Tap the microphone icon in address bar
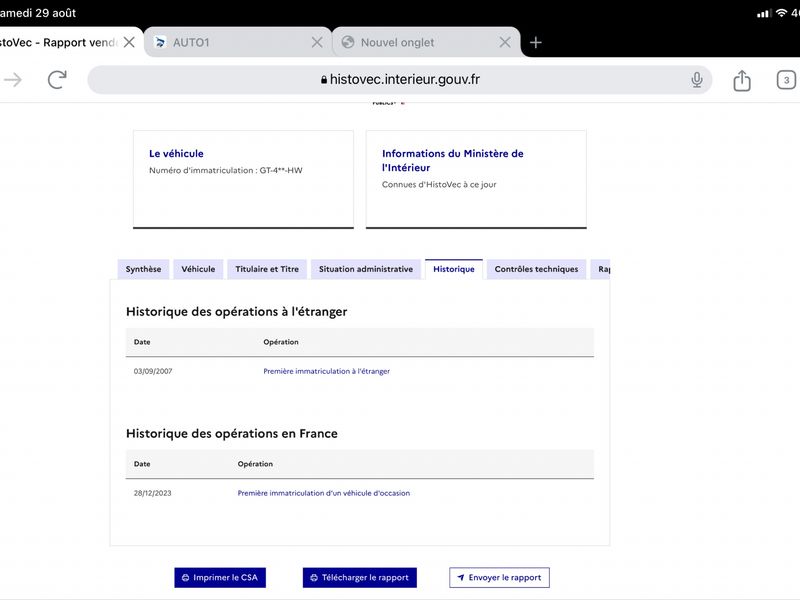 (x=696, y=80)
